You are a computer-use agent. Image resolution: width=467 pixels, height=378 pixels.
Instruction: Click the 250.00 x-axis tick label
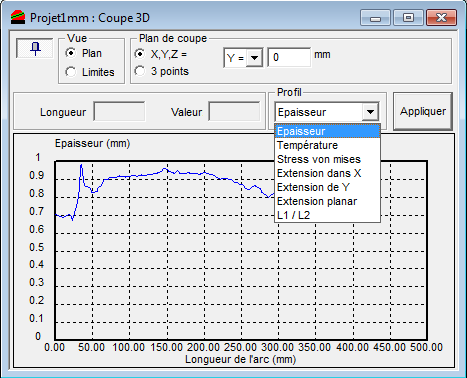(x=240, y=347)
